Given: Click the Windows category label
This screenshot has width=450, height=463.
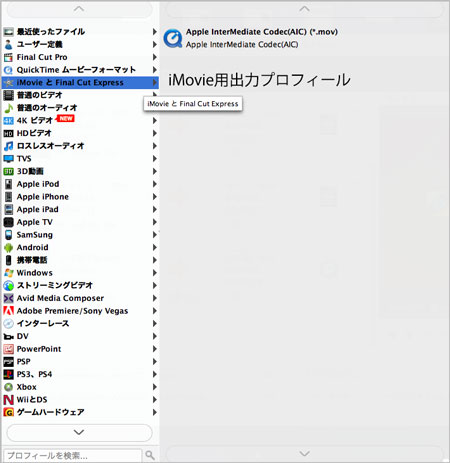Looking at the screenshot, I should (x=35, y=273).
